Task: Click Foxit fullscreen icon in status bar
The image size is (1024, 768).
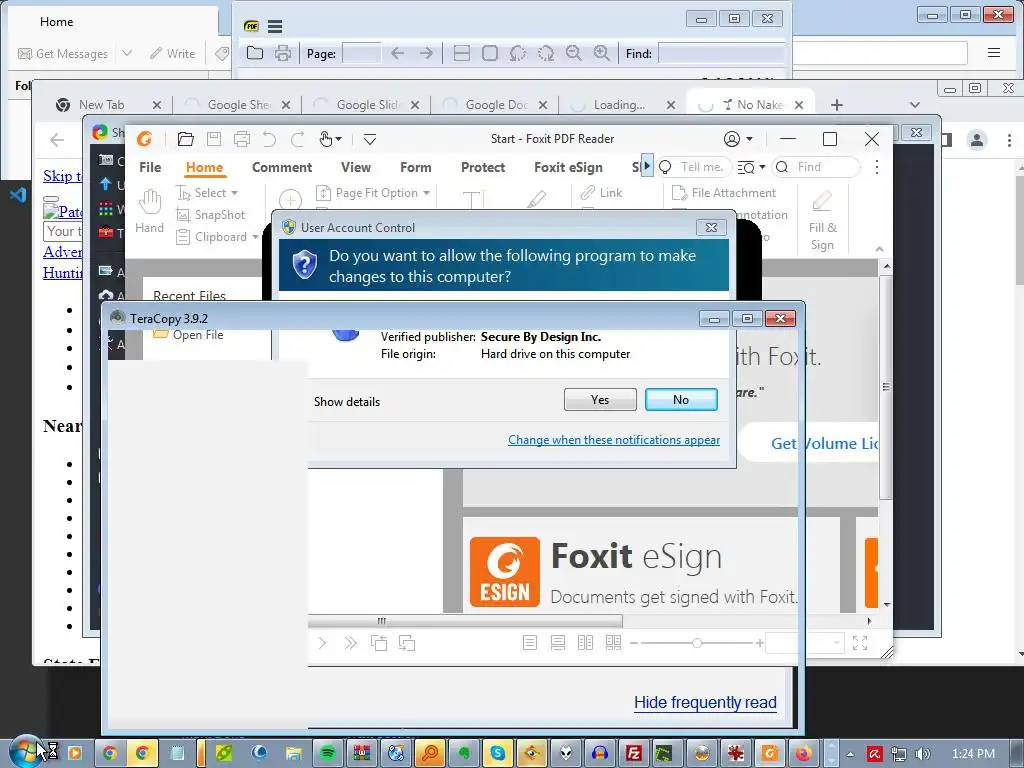Action: click(x=860, y=643)
